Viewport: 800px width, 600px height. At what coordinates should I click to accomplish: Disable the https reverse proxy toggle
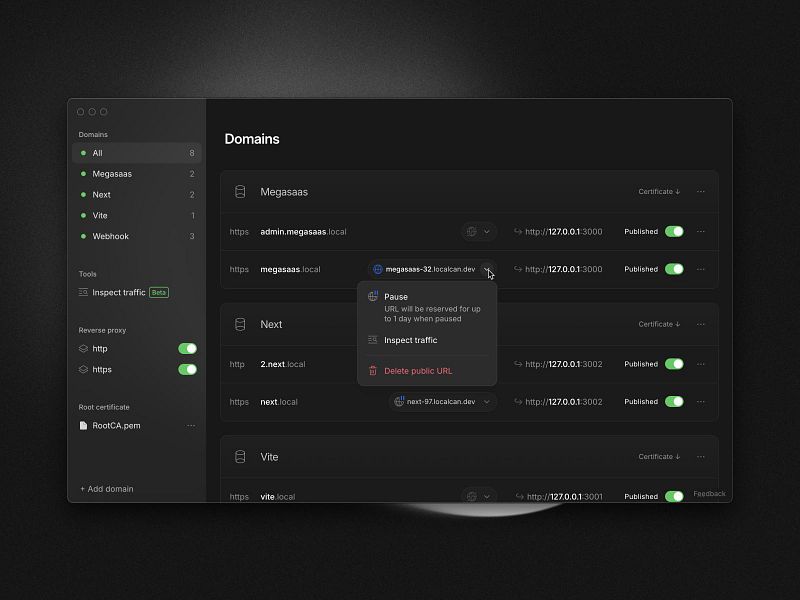[x=190, y=369]
